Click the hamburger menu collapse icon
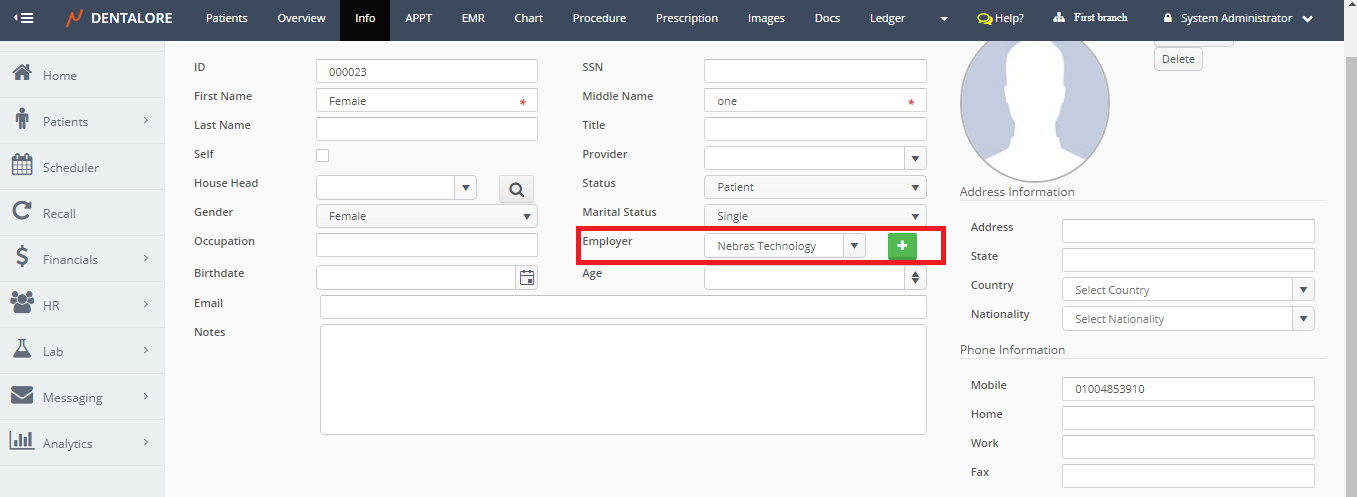This screenshot has width=1357, height=497. 23,18
